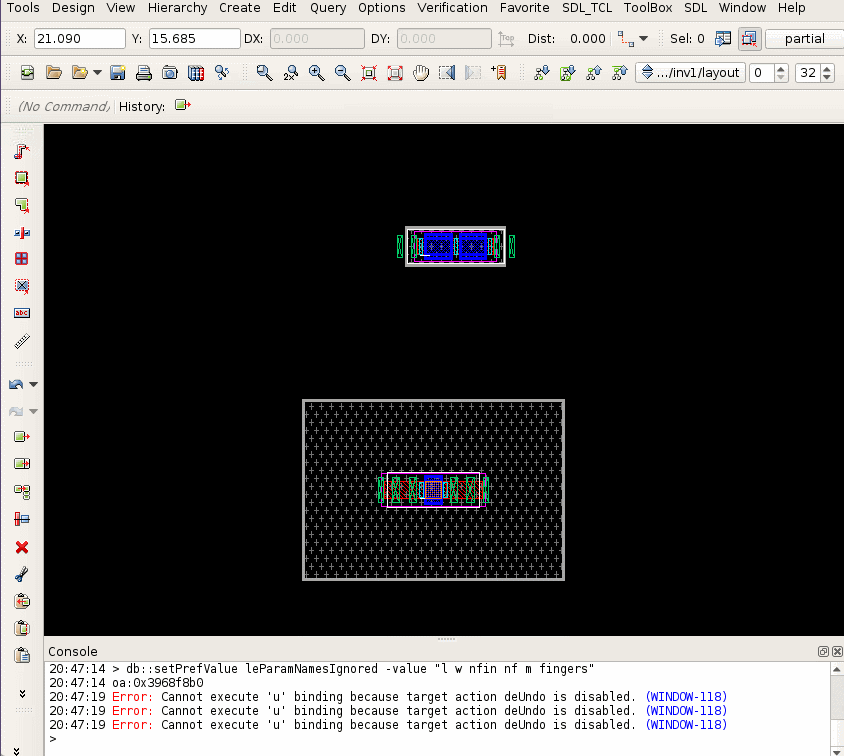
Task: Select the create via tool
Action: point(22,286)
